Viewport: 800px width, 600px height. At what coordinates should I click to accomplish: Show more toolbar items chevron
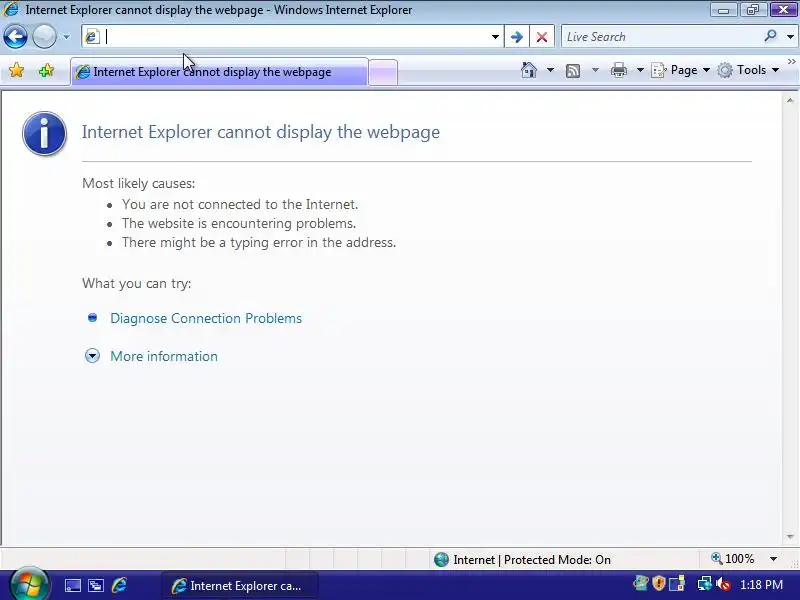coord(791,62)
